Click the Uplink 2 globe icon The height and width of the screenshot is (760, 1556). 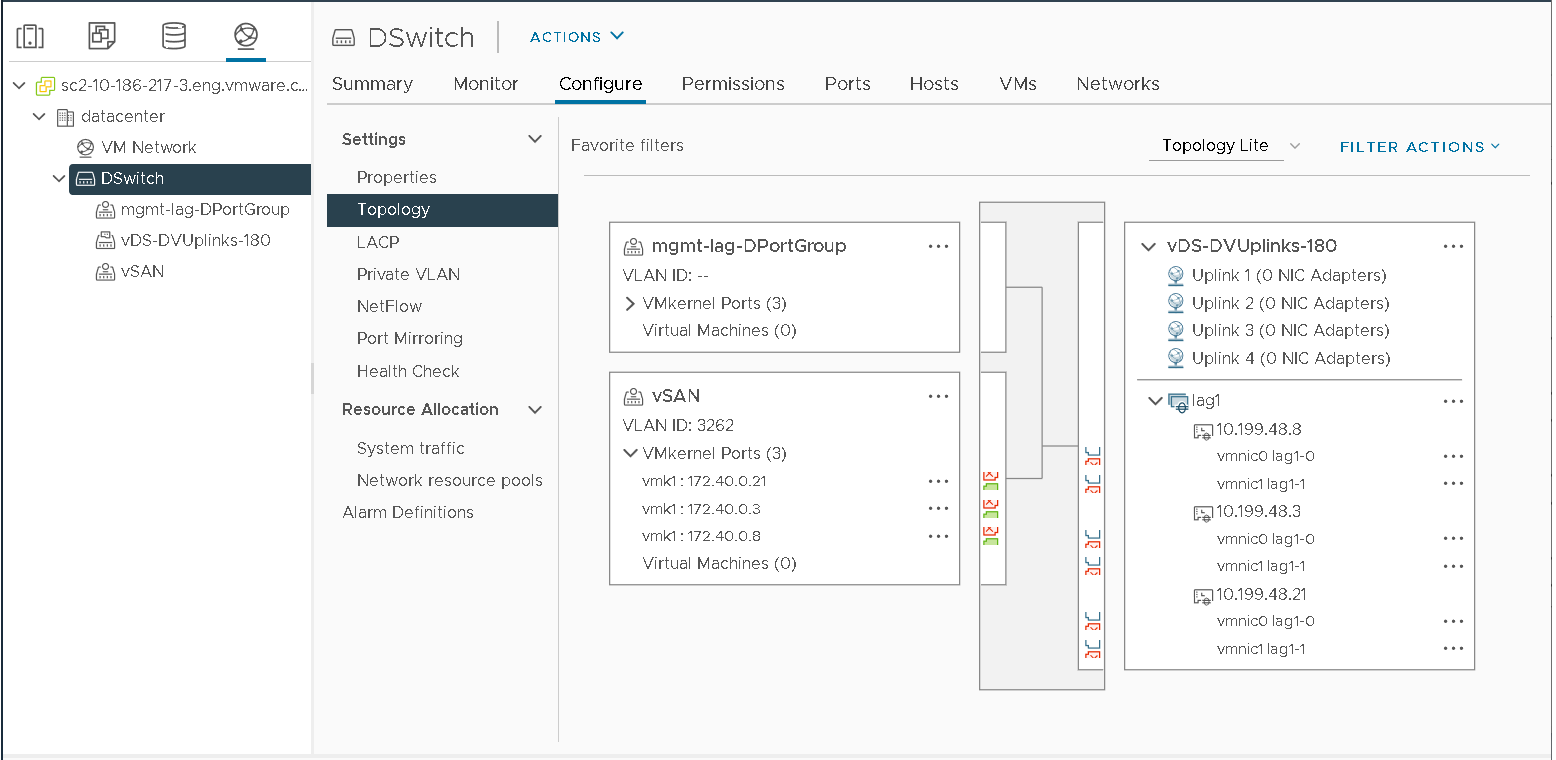coord(1176,303)
